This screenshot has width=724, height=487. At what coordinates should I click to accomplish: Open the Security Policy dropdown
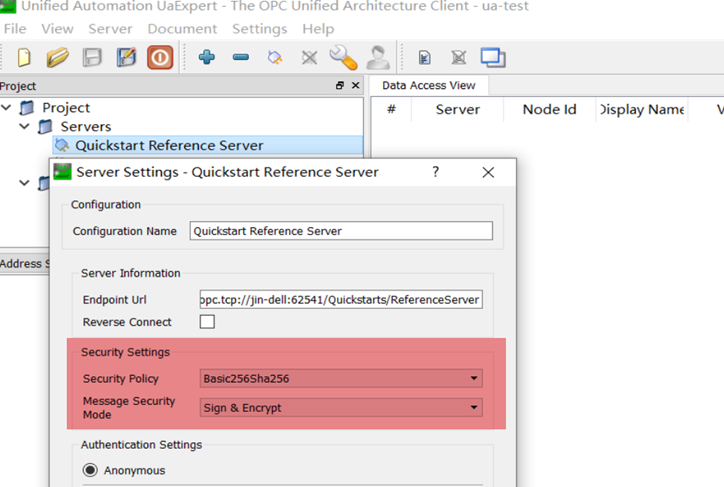(341, 379)
